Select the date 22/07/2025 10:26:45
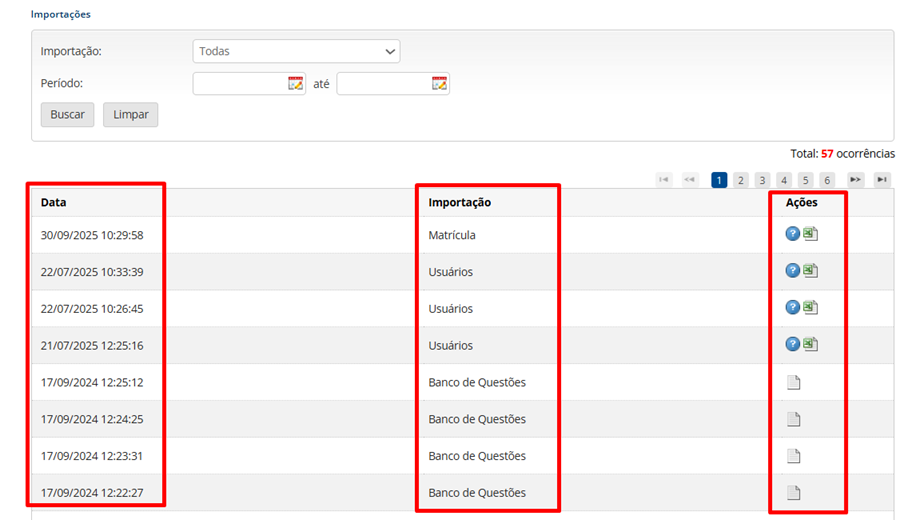The image size is (924, 520). pos(92,308)
